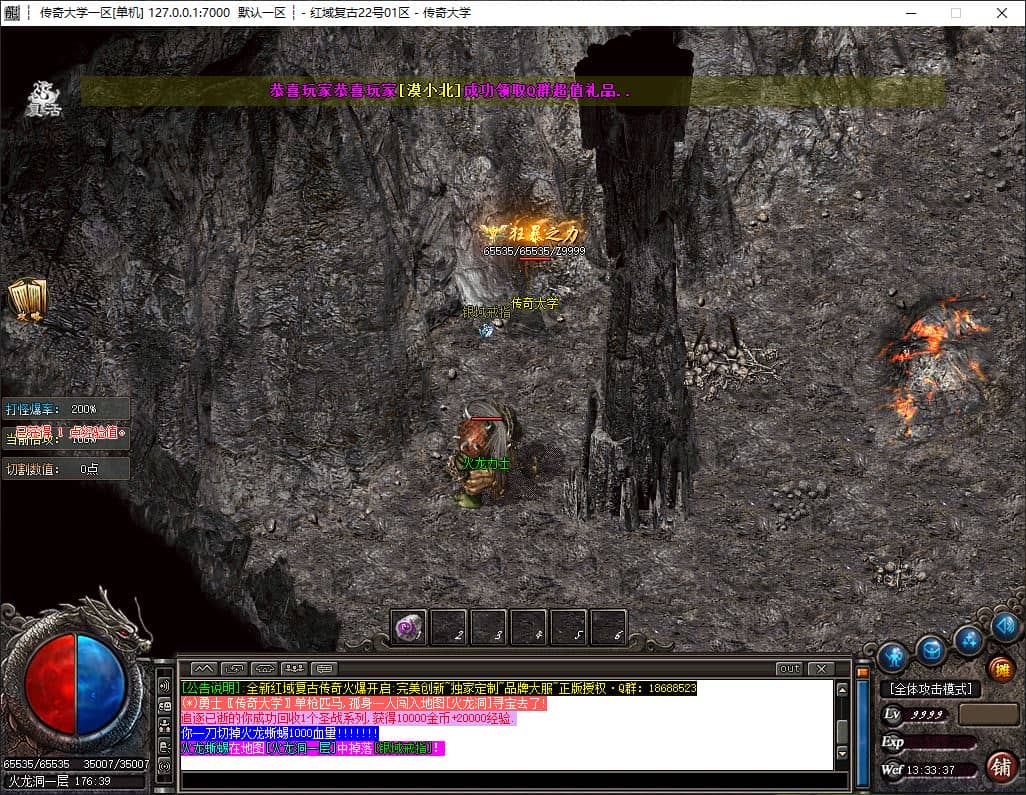
Task: Select empty quick slot 6
Action: pos(609,628)
